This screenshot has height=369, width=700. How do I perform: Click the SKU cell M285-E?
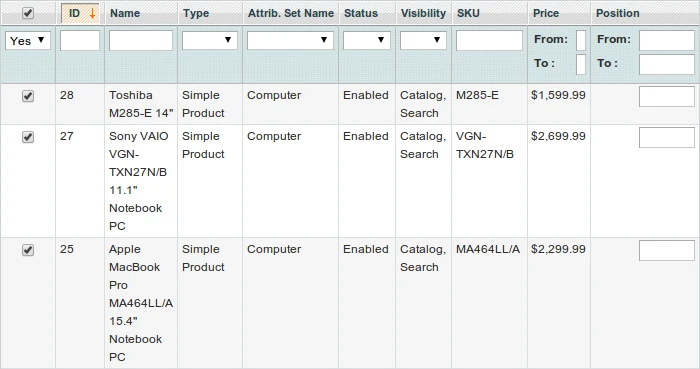click(x=477, y=95)
